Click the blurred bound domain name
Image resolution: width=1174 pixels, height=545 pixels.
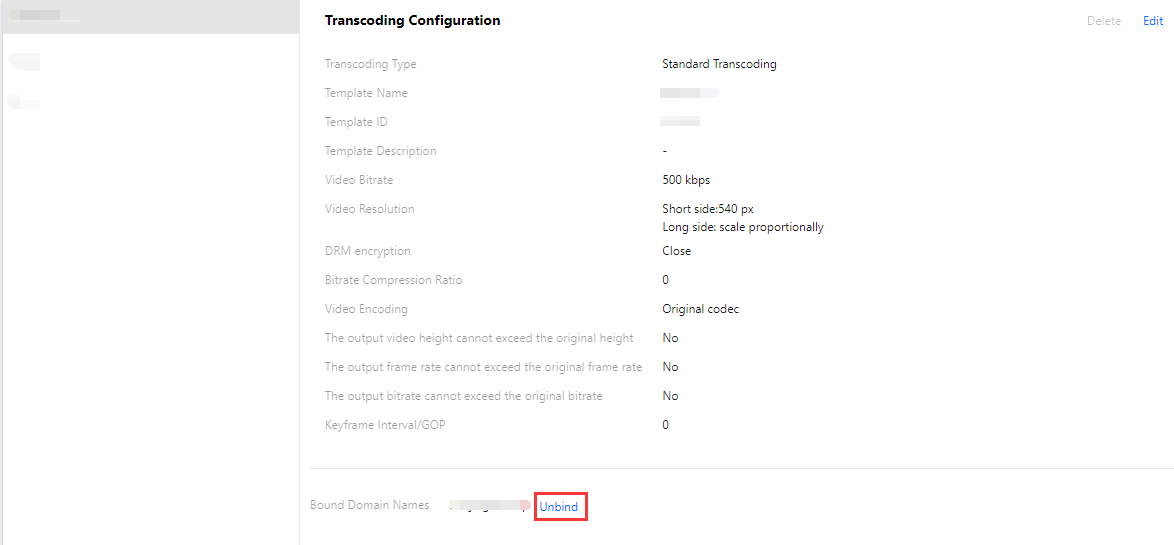coord(489,506)
